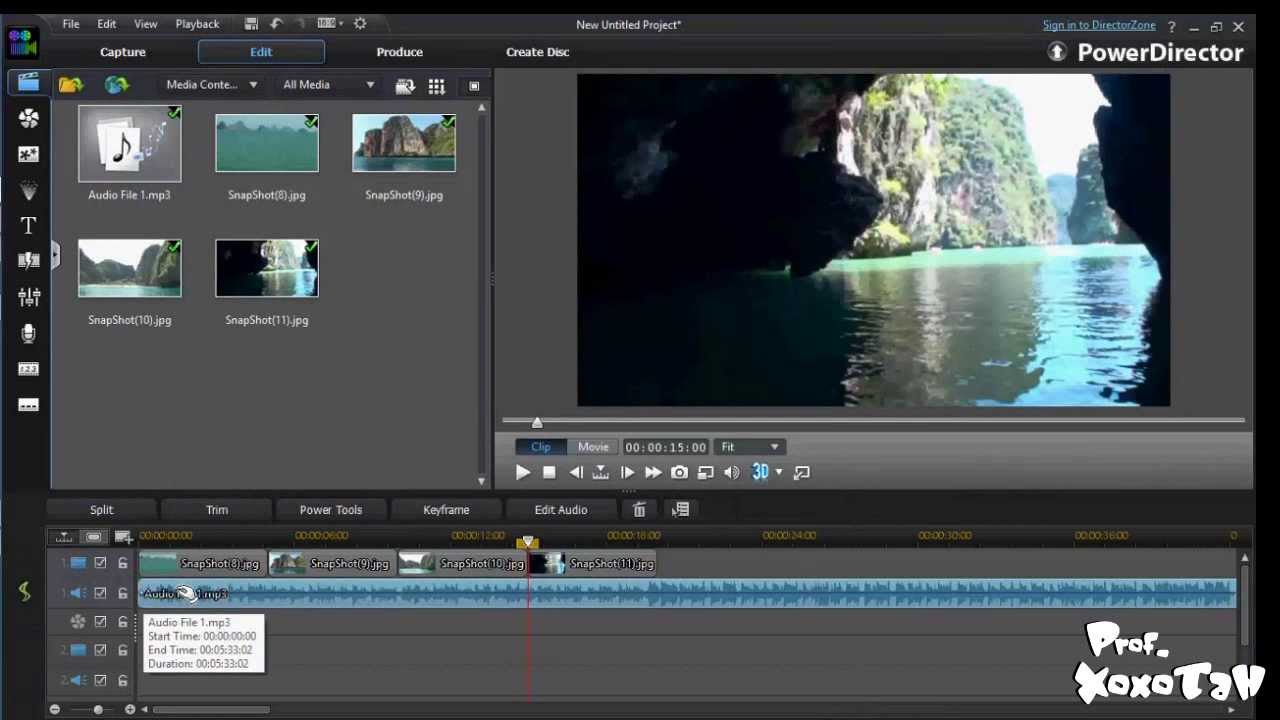The width and height of the screenshot is (1280, 720).
Task: Click the Trim button
Action: [217, 510]
